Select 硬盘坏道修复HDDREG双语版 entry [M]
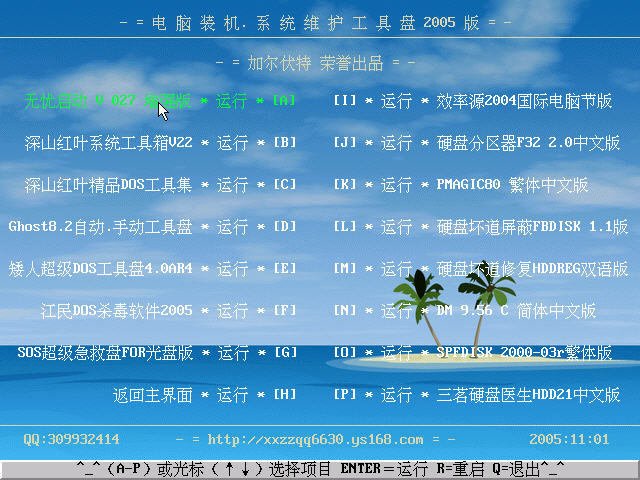The height and width of the screenshot is (480, 640). tap(481, 269)
